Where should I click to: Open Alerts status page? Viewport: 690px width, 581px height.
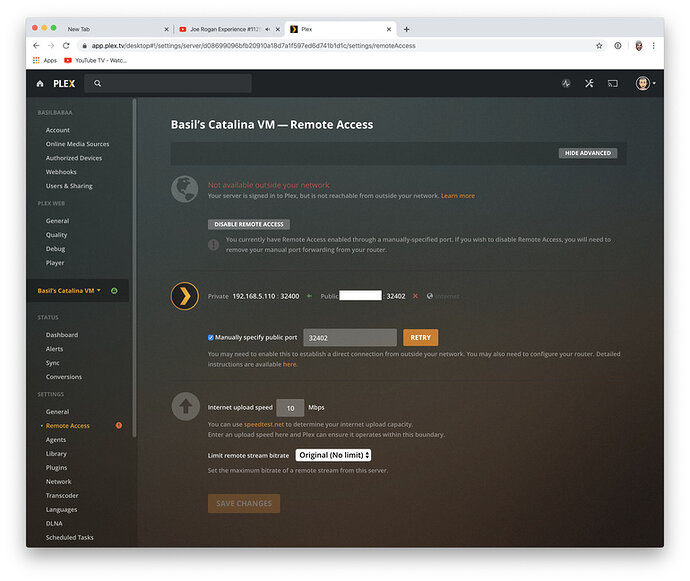55,349
